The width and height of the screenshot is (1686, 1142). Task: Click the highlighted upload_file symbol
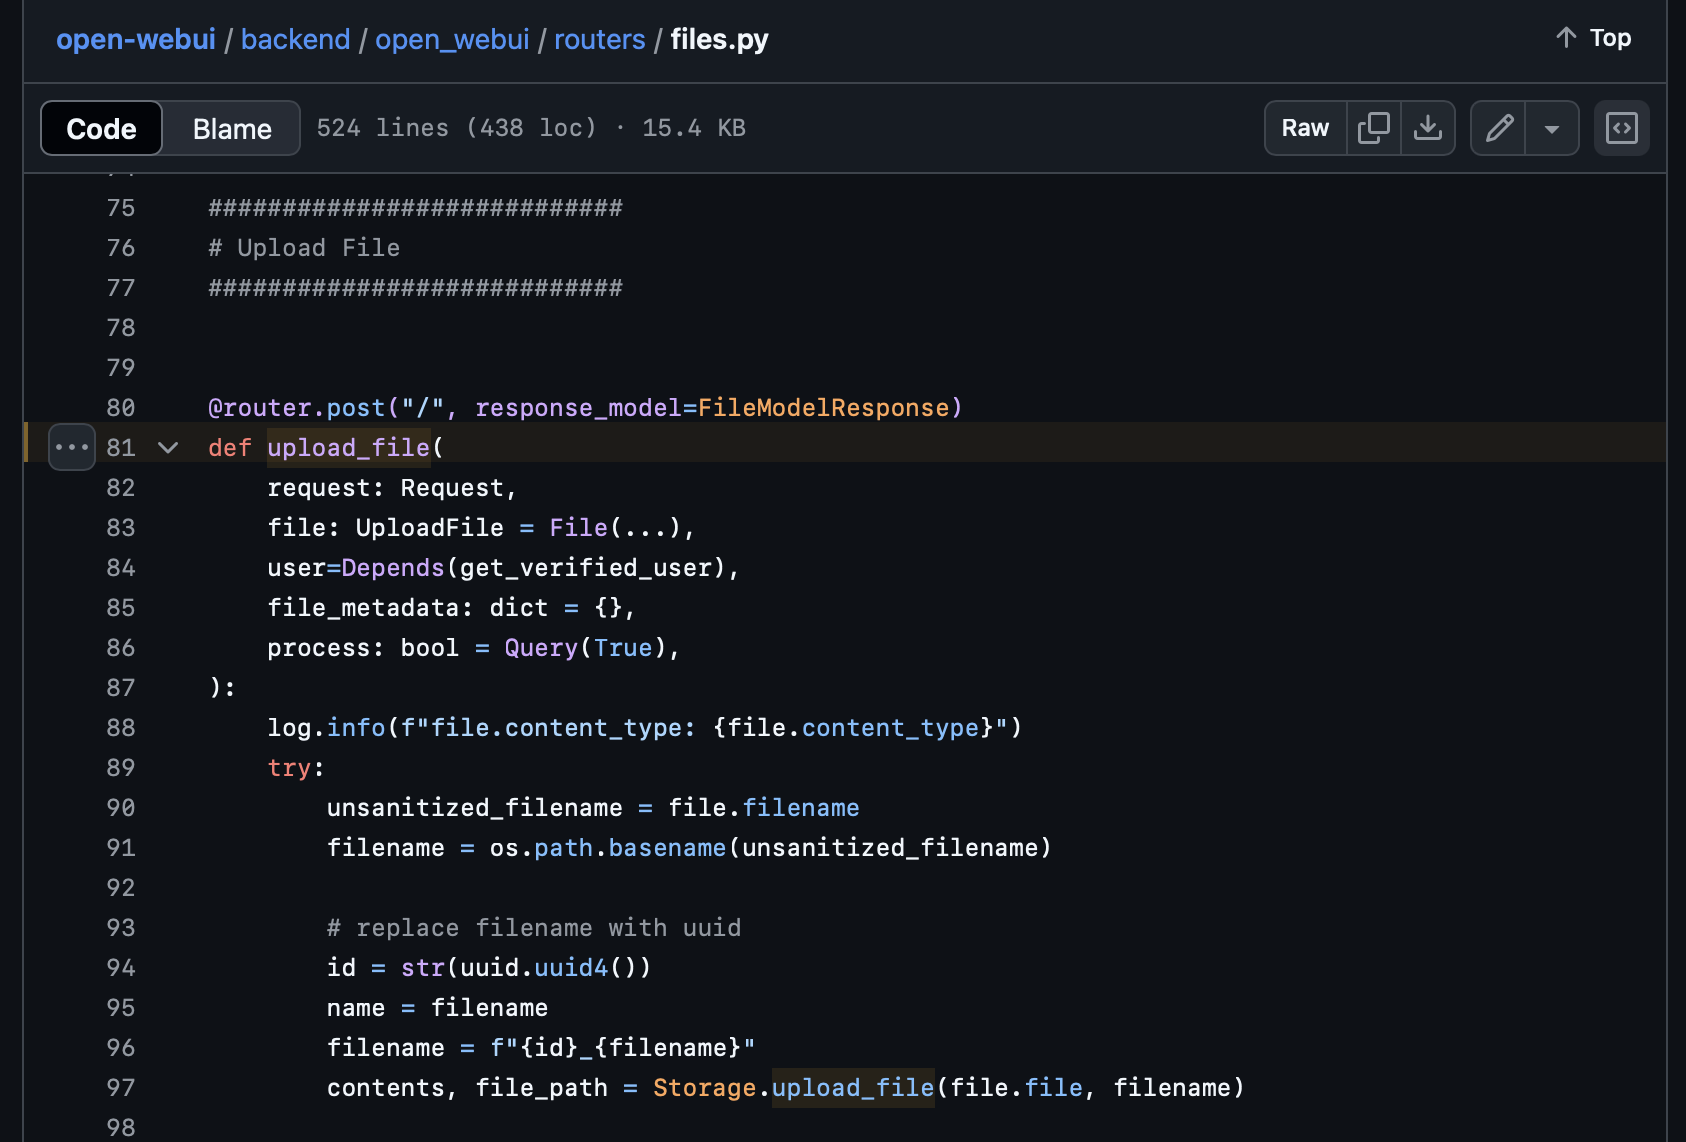tap(348, 447)
